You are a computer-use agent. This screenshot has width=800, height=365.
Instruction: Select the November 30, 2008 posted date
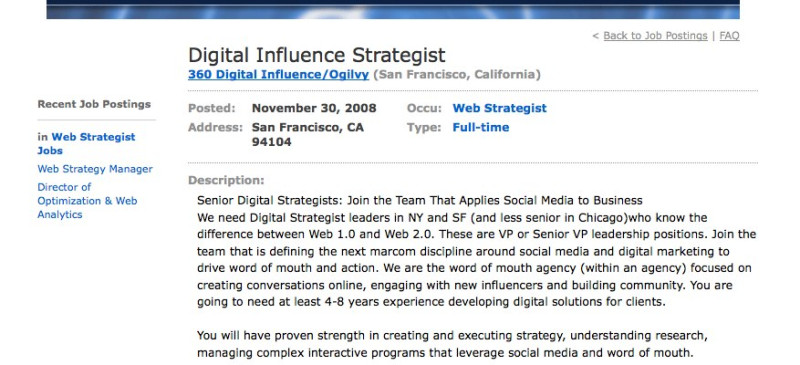(x=314, y=108)
